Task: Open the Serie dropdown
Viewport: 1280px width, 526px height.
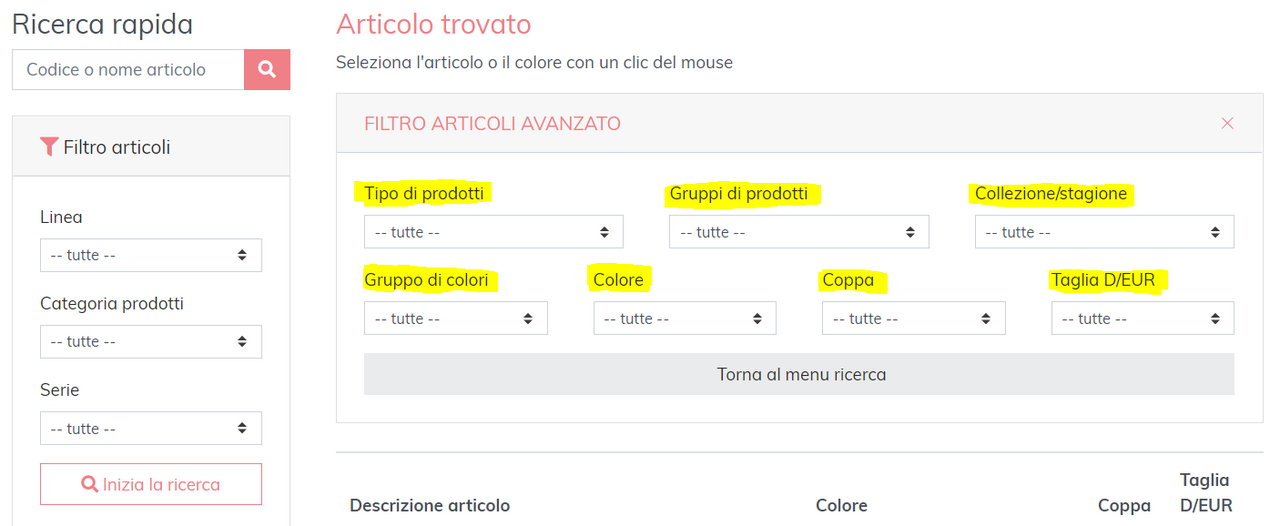Action: pos(151,428)
